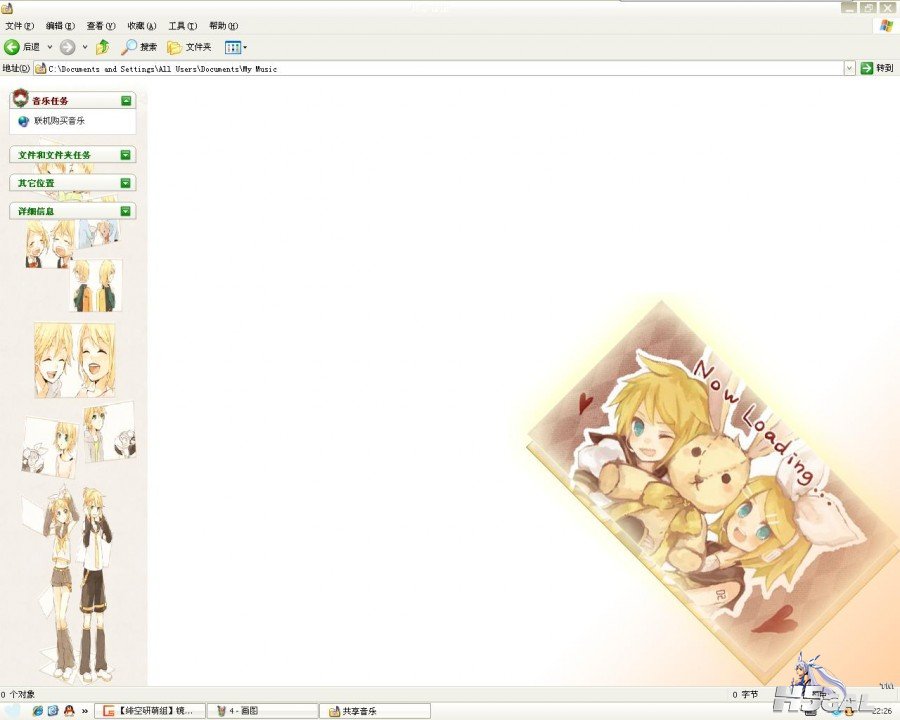Image resolution: width=900 pixels, height=720 pixels.
Task: Restore down the explorer window
Action: [x=868, y=7]
